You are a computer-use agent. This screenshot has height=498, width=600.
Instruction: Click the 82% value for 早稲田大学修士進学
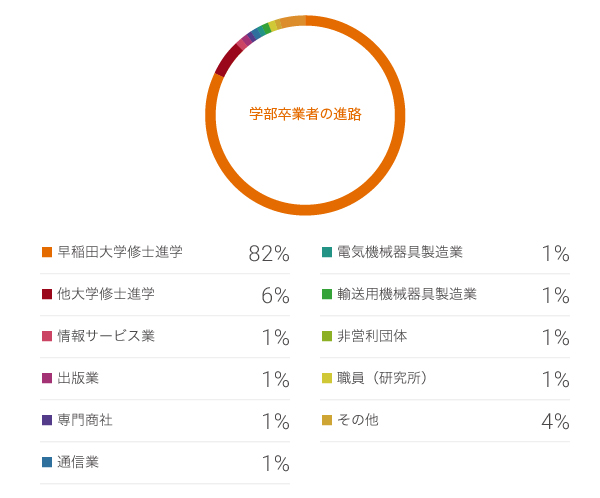pyautogui.click(x=268, y=254)
